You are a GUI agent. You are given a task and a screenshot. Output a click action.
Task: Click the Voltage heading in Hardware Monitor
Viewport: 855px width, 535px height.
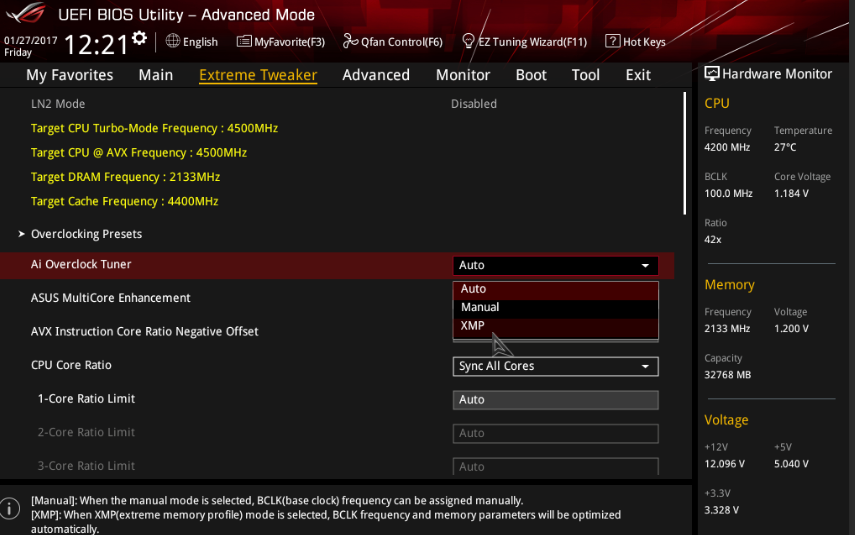tap(726, 420)
